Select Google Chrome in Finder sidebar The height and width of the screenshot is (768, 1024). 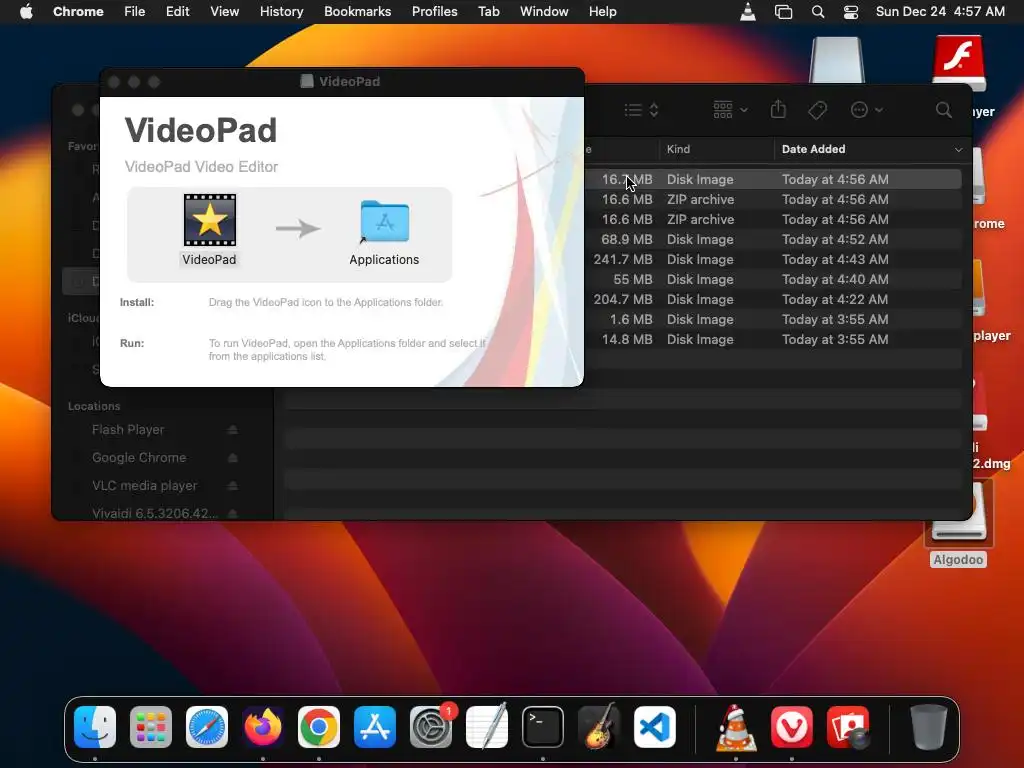[138, 458]
